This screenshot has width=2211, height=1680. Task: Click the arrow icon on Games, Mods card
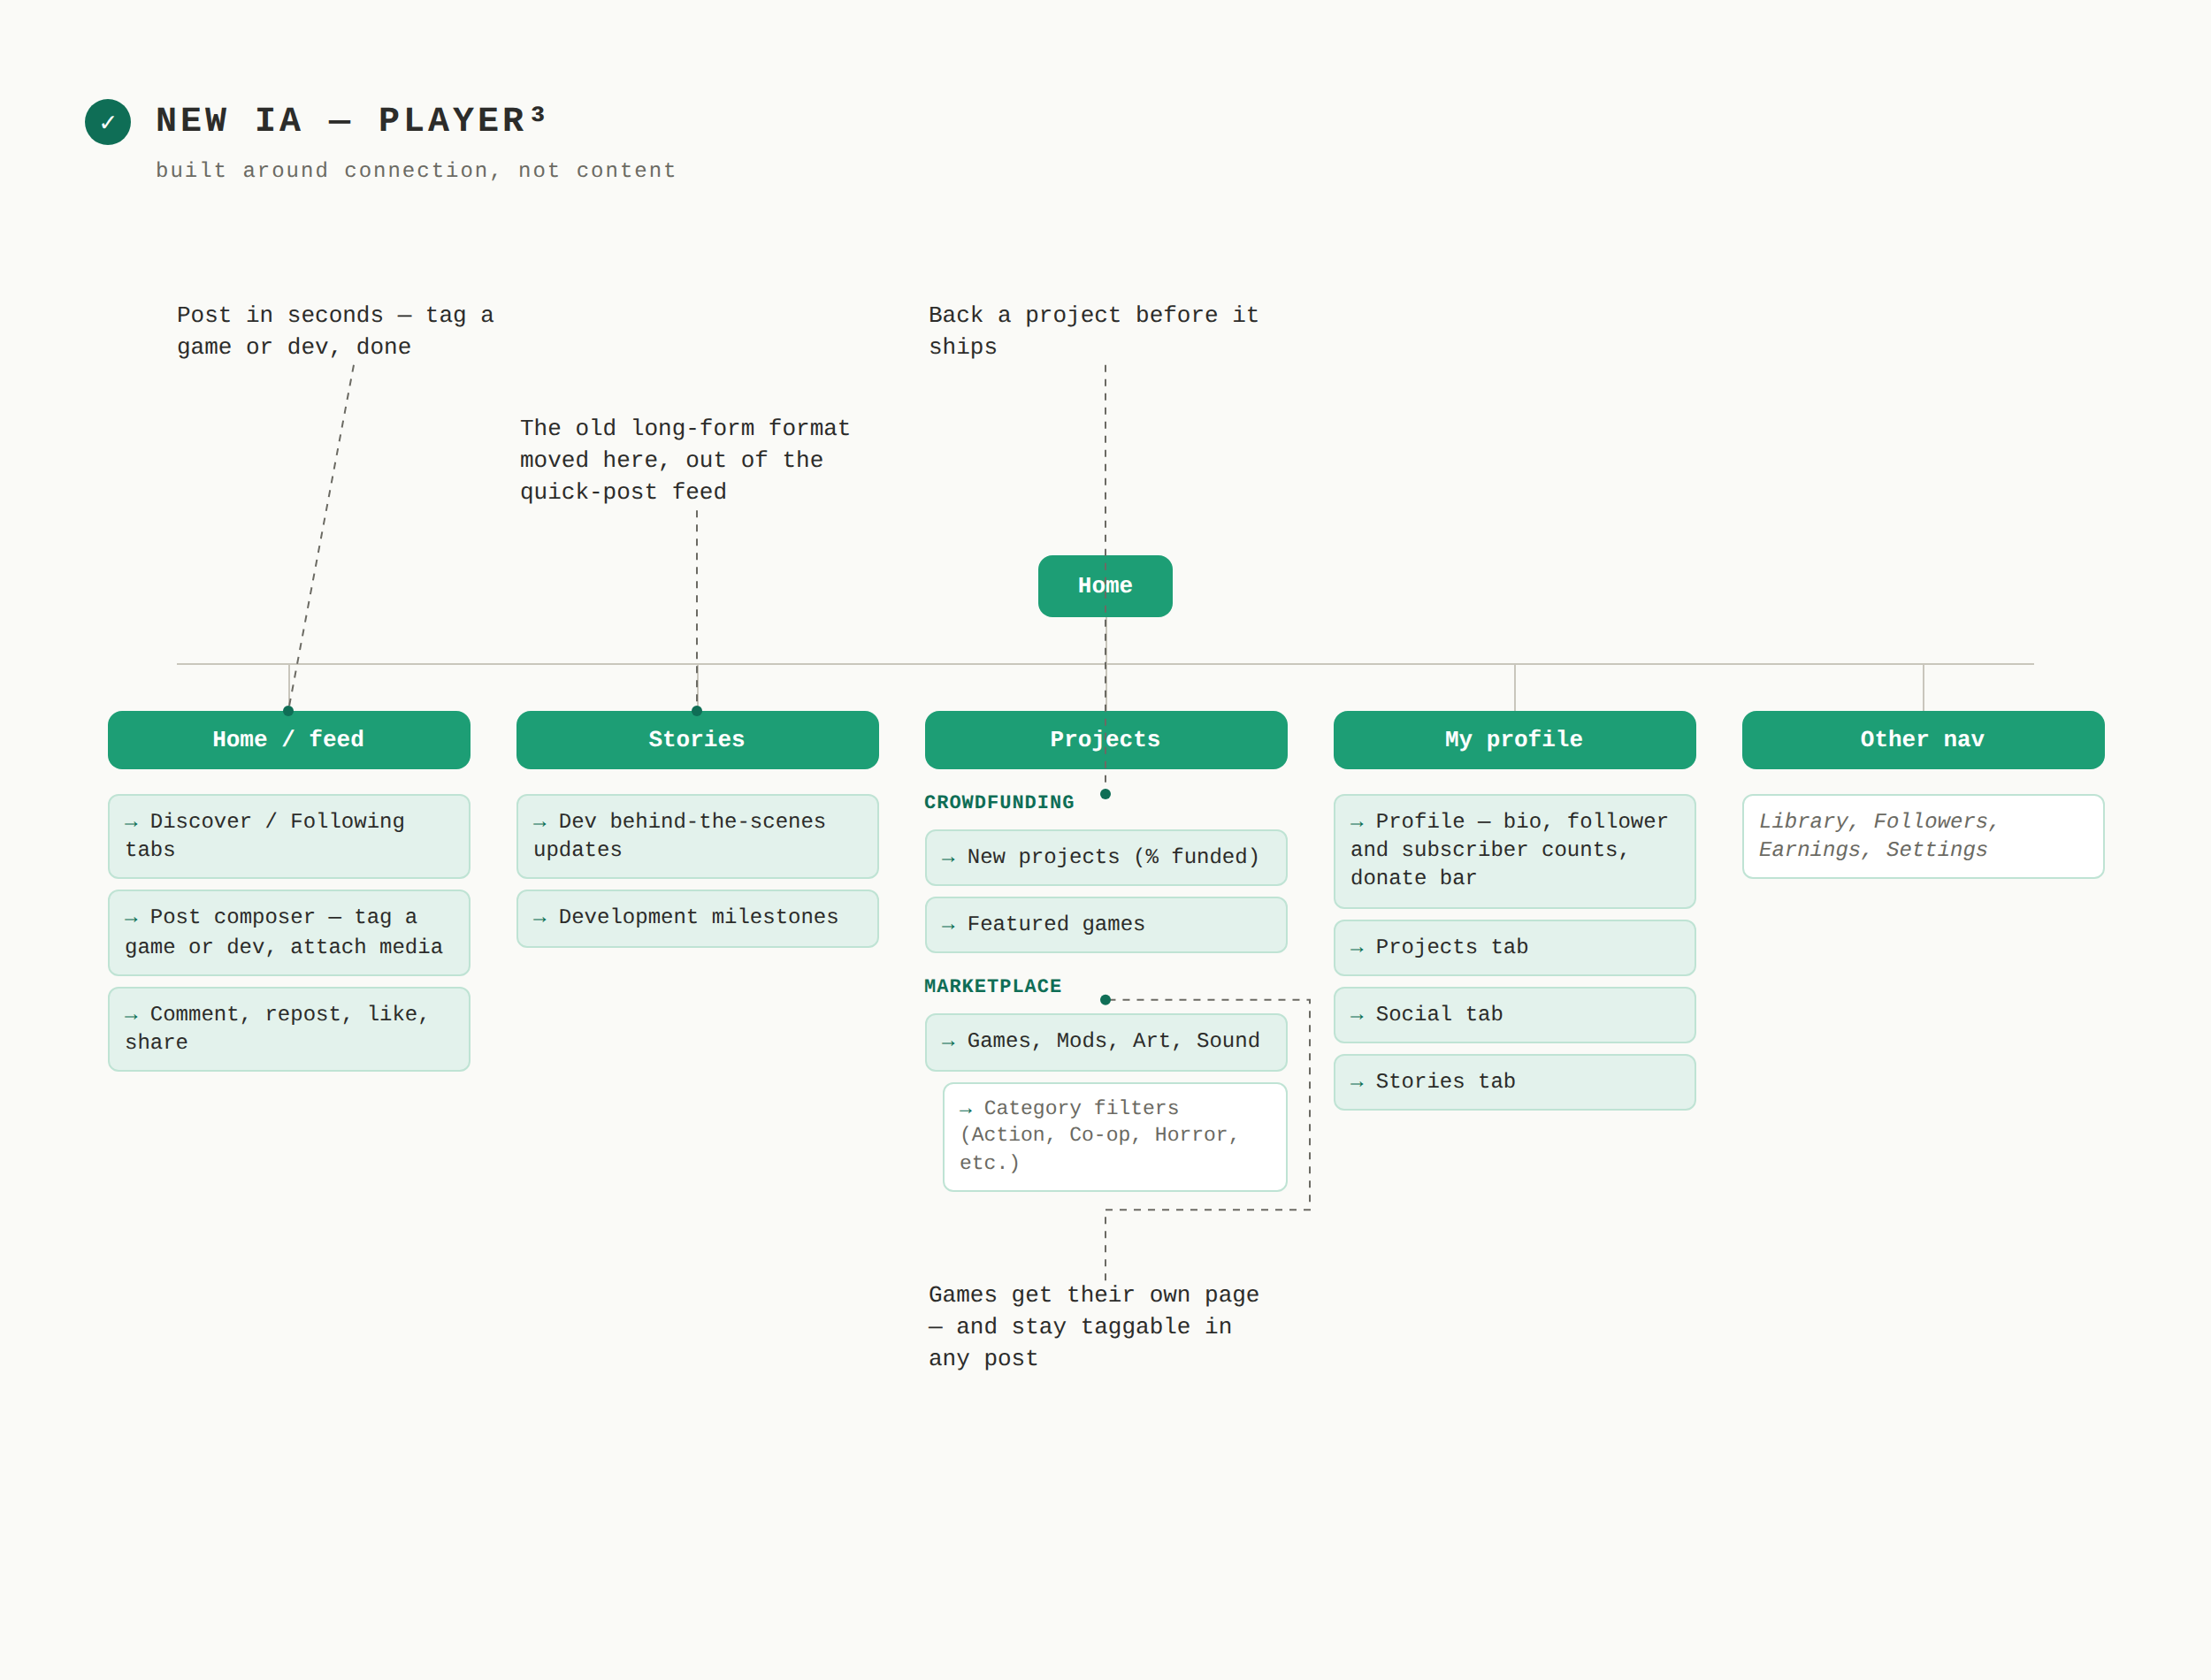point(948,1043)
